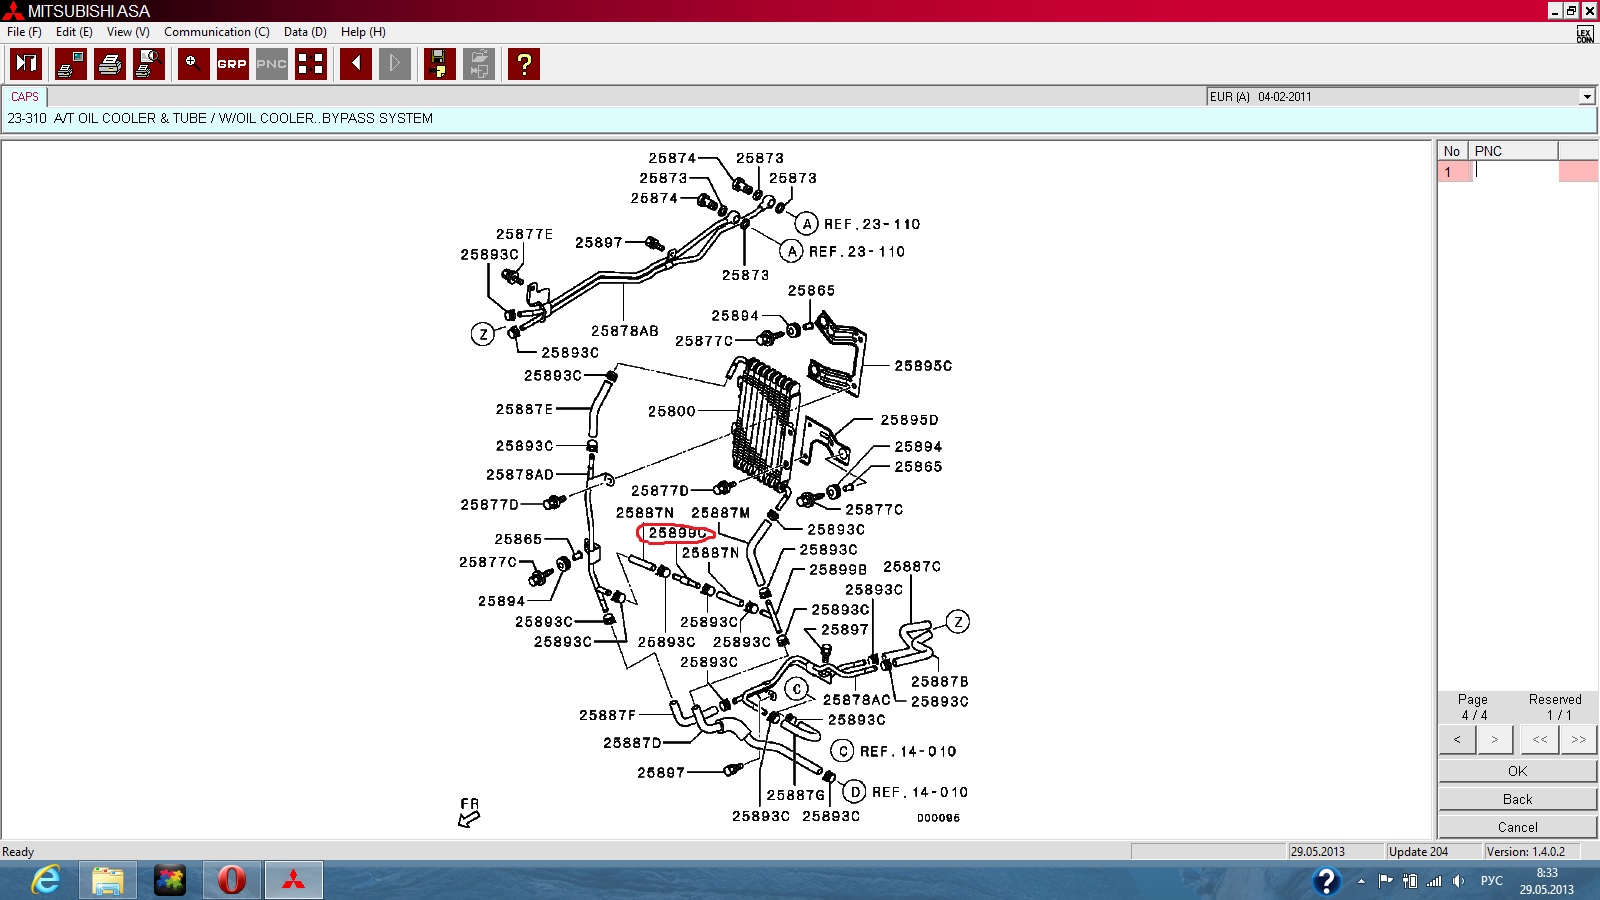
Task: Click part number 25887B in the diagram
Action: tap(940, 682)
